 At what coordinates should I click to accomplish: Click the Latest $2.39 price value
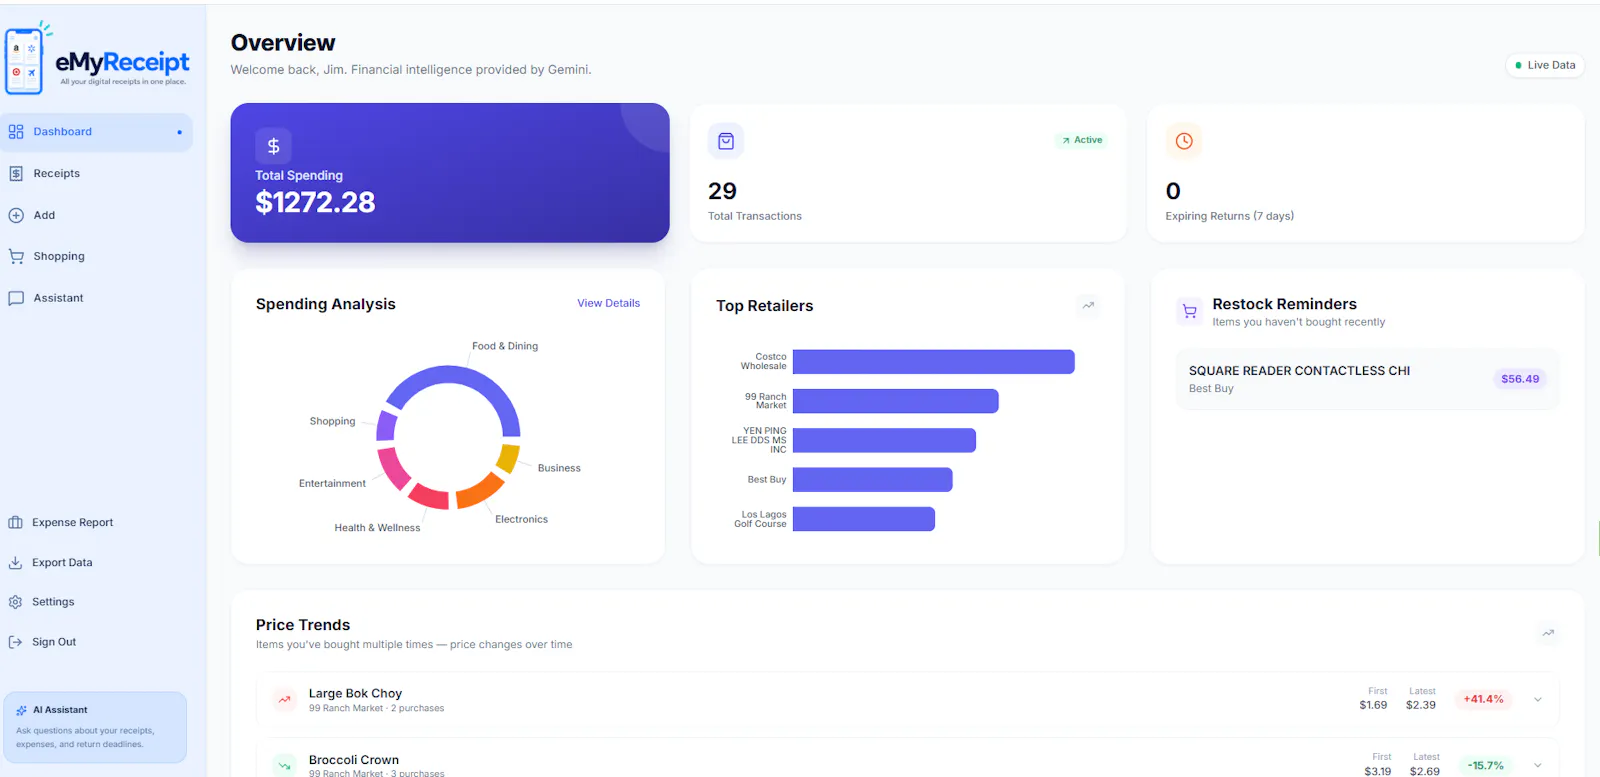[x=1421, y=705]
